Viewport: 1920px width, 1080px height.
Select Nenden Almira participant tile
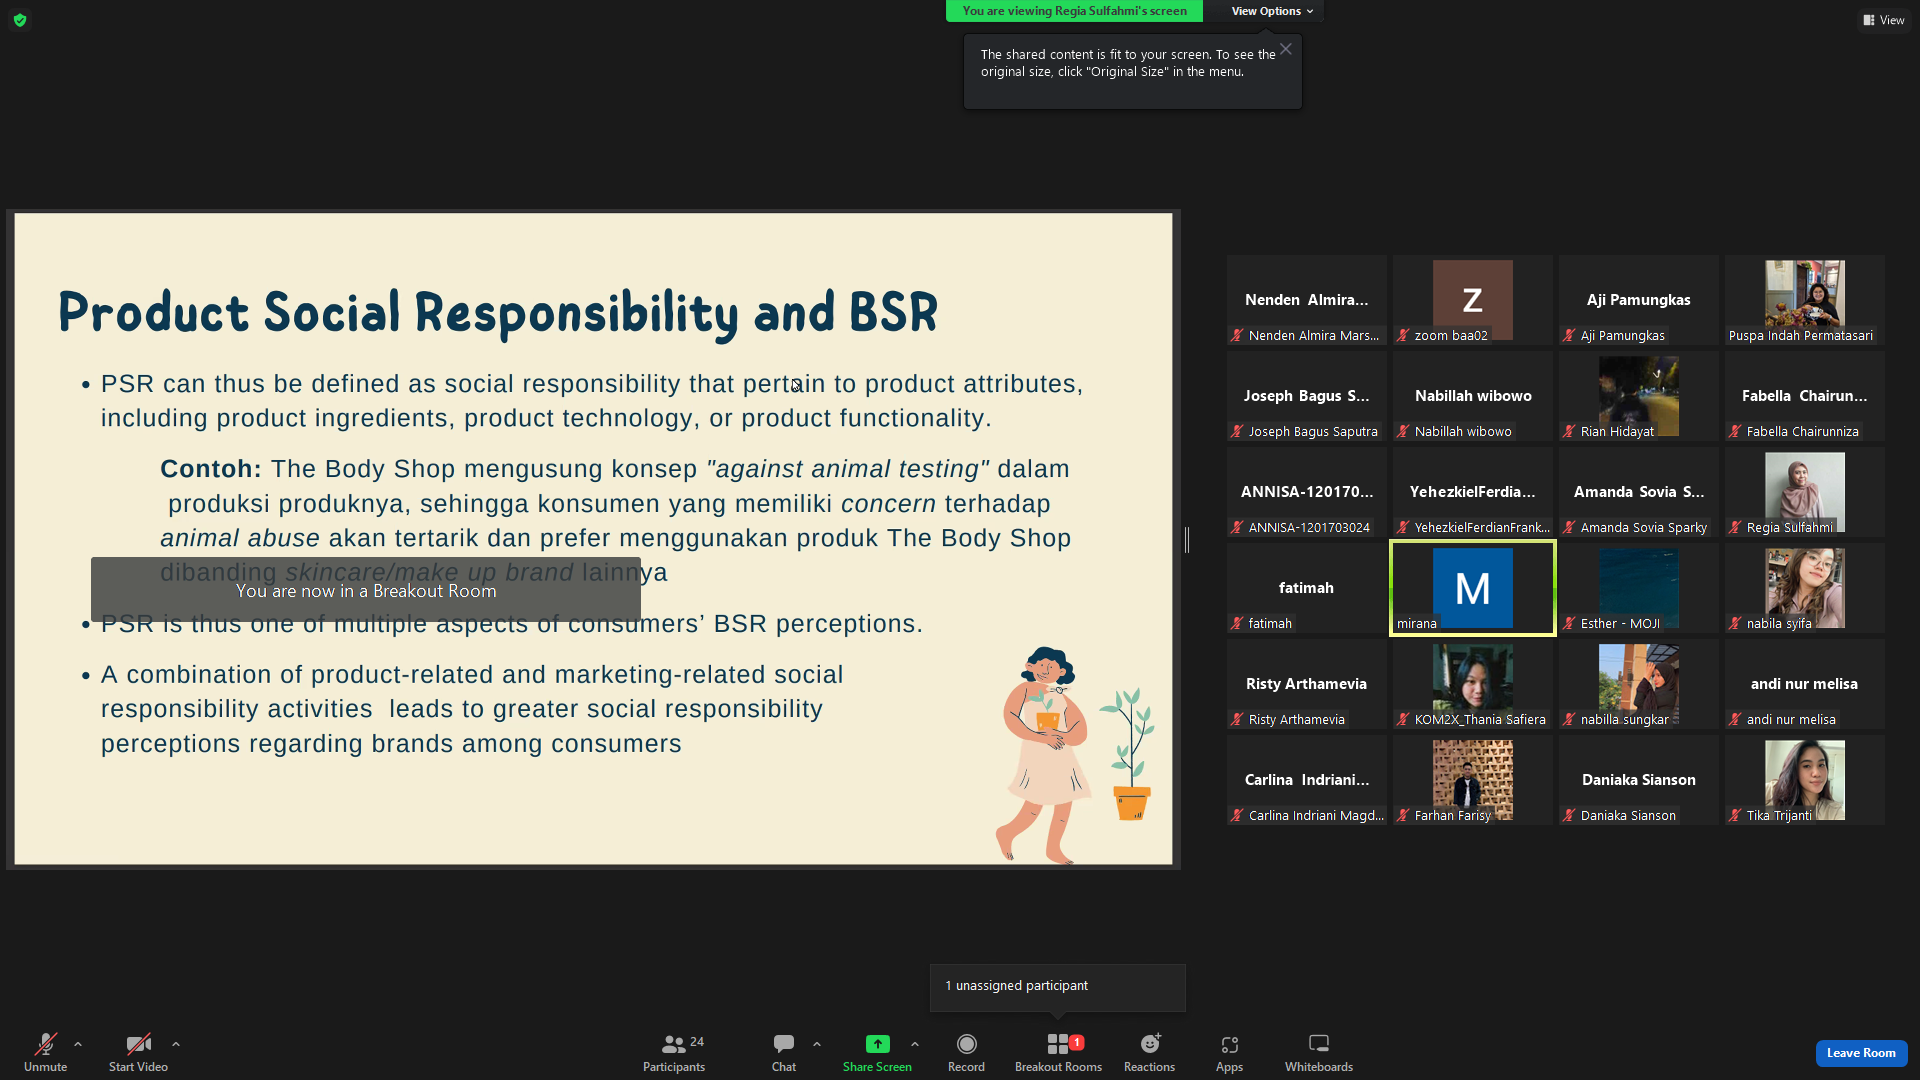click(1307, 300)
